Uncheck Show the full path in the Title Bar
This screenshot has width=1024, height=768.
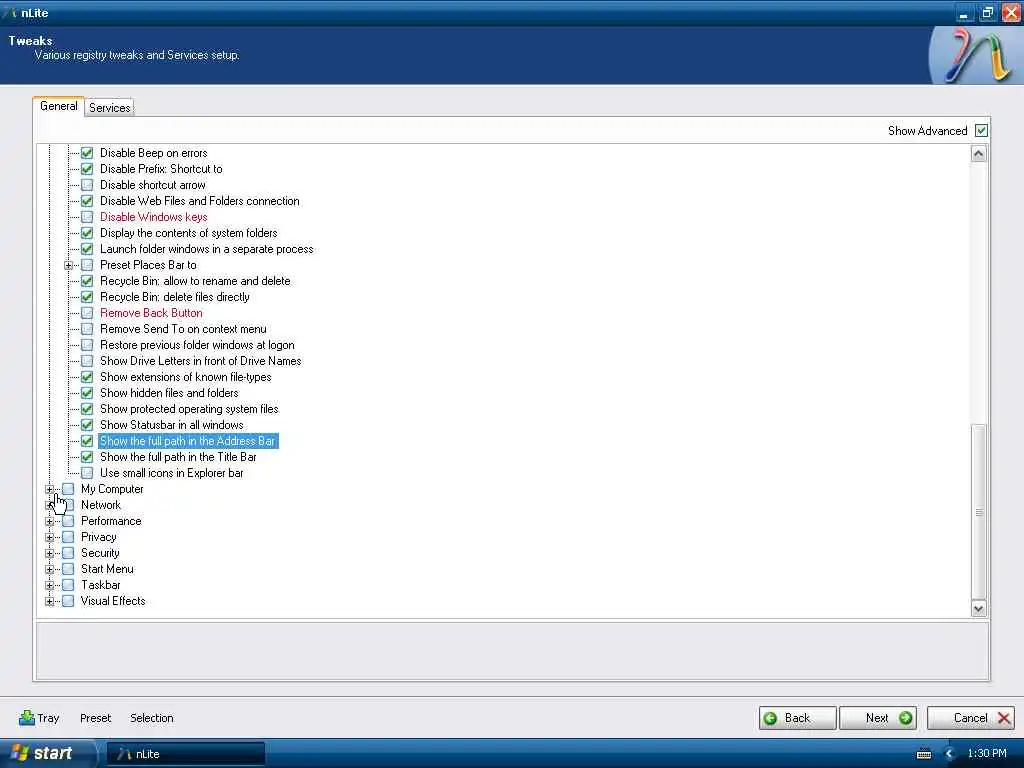click(x=87, y=457)
